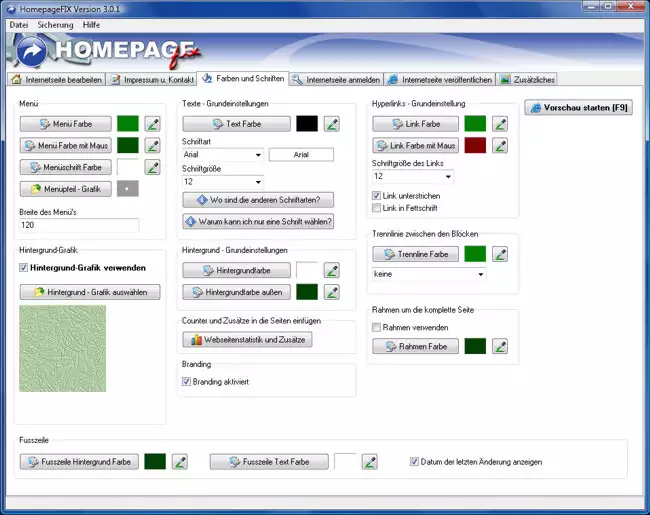Screen dimensions: 650x515
Task: Click eyedropper icon beside Menüschrift Farbe
Action: pos(153,167)
